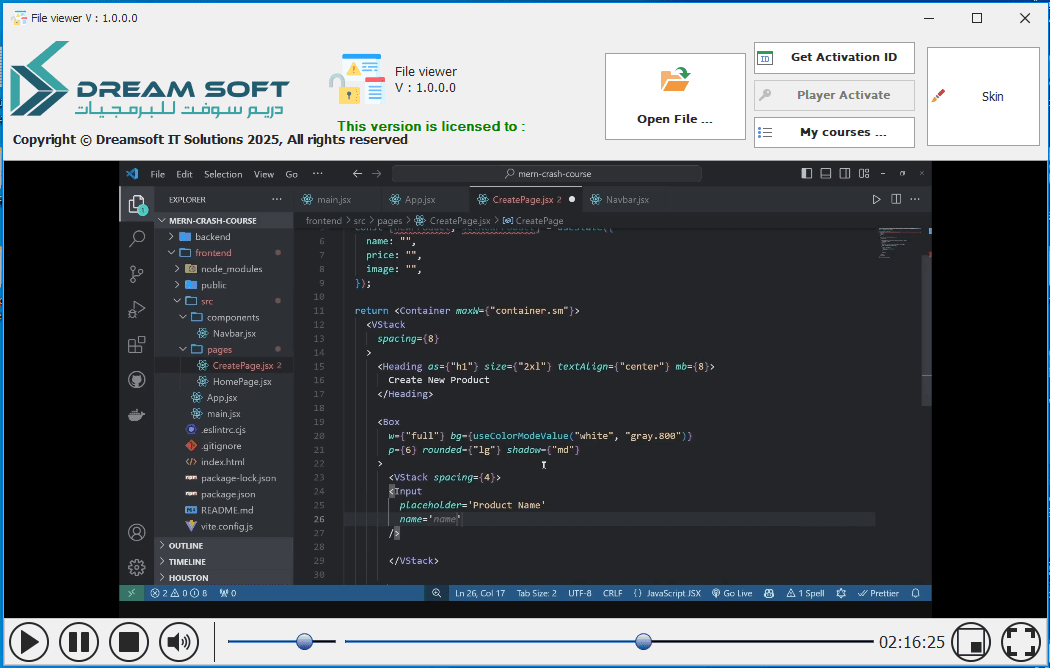The width and height of the screenshot is (1050, 668).
Task: Select the CreatePage.jsx editor tab
Action: pyautogui.click(x=526, y=199)
